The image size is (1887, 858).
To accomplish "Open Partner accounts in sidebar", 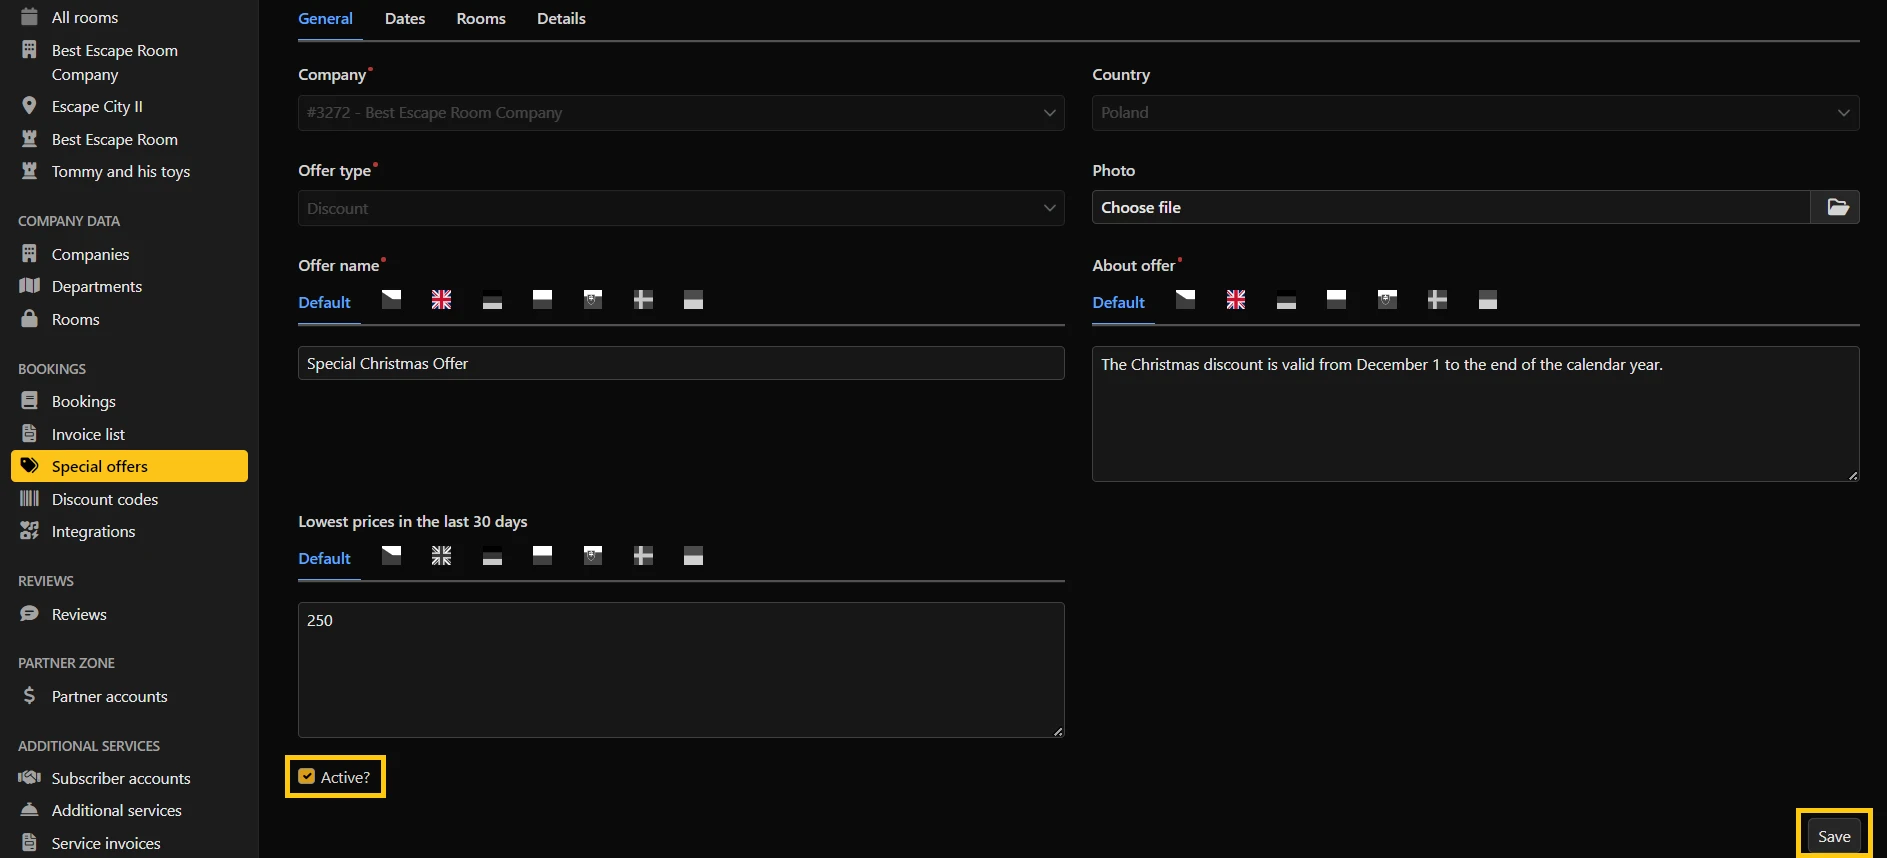I will pos(109,696).
